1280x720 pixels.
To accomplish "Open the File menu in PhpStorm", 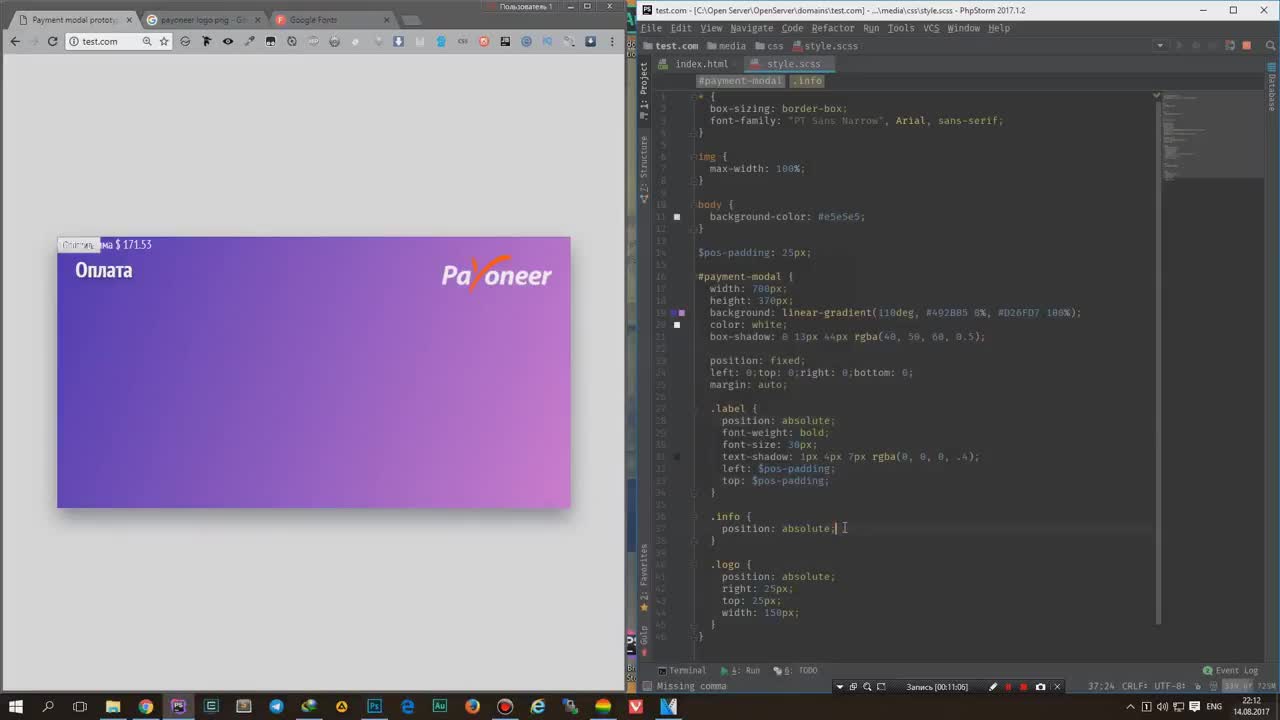I will (651, 28).
